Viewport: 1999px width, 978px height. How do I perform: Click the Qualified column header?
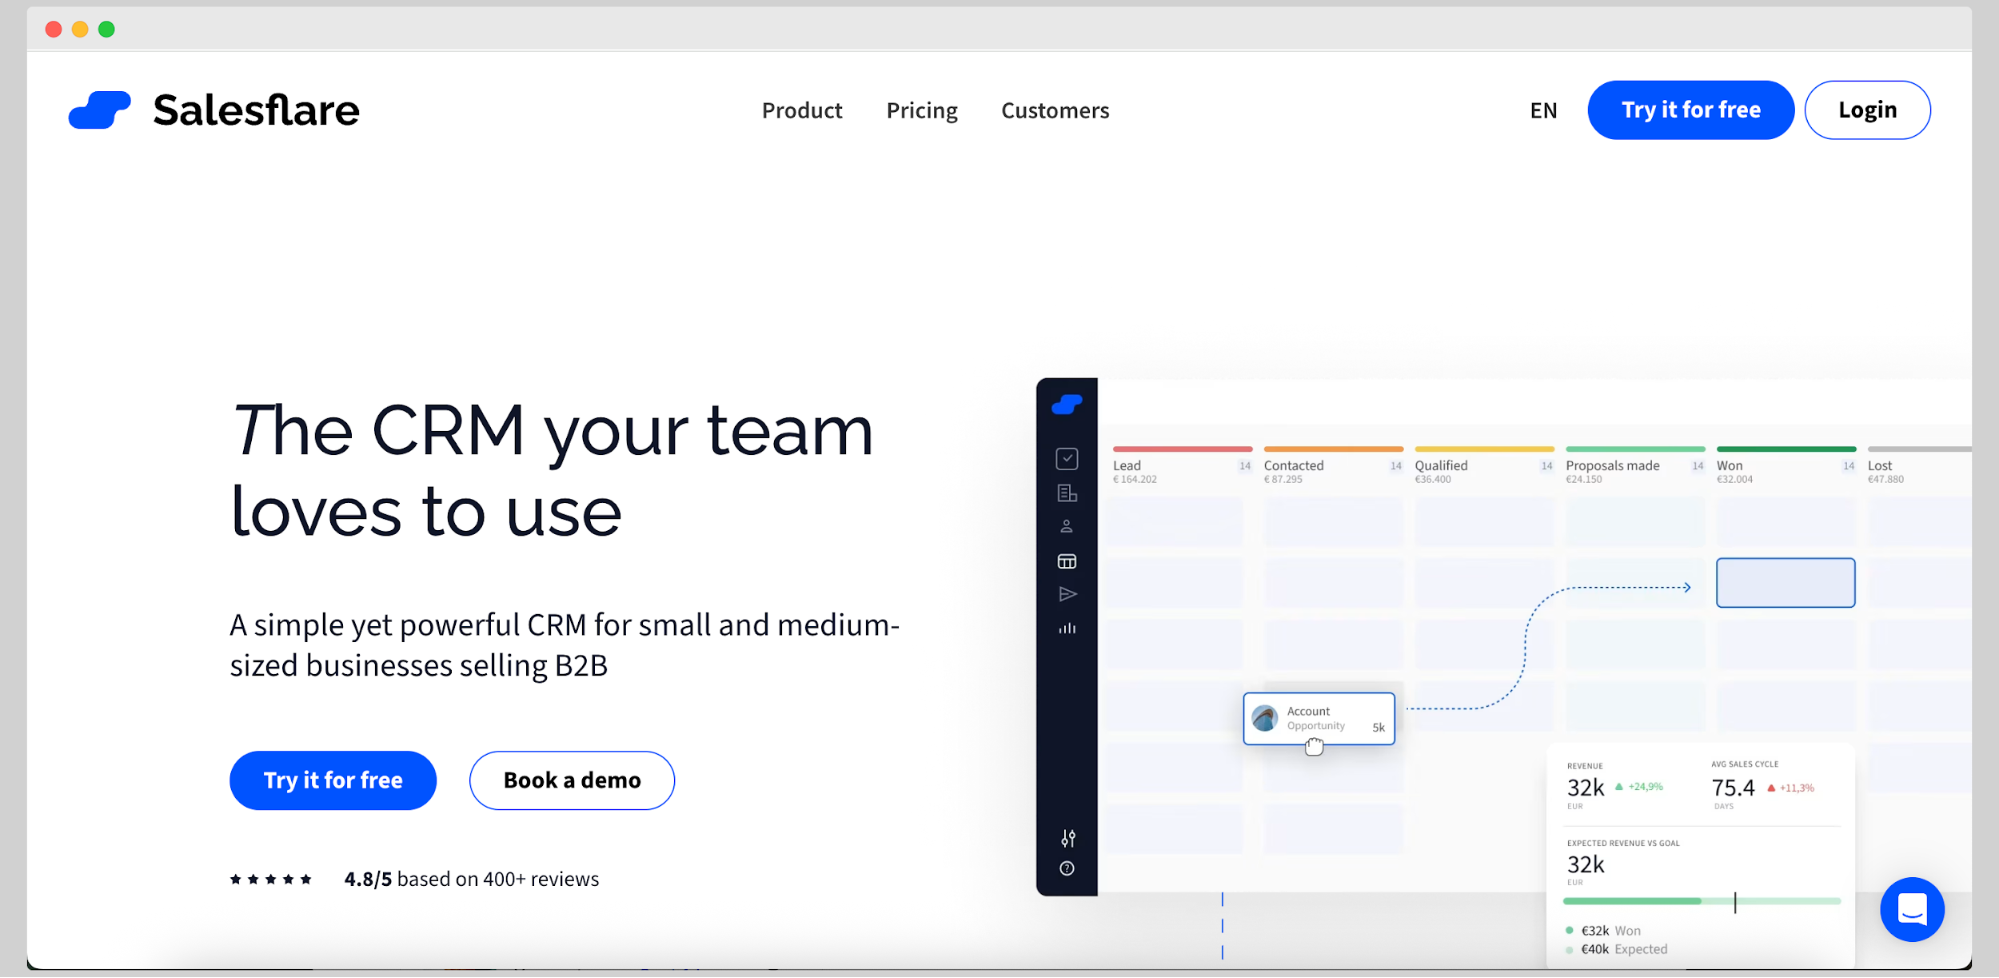pyautogui.click(x=1441, y=465)
